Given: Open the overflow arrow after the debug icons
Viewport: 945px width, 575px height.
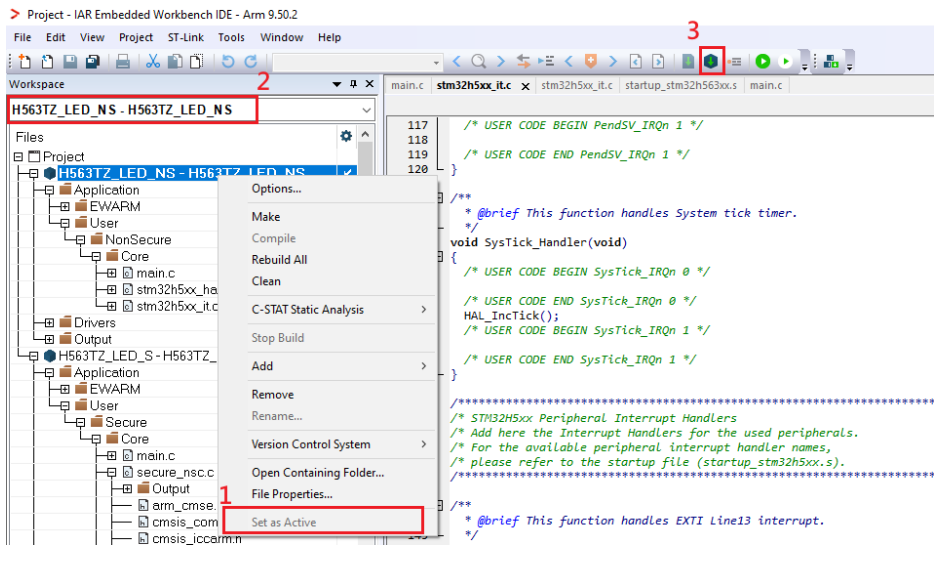Looking at the screenshot, I should click(x=805, y=67).
